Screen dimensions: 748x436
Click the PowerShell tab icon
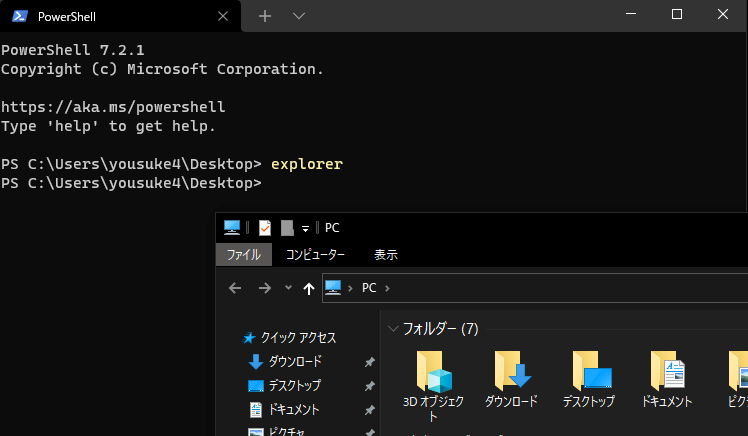20,16
